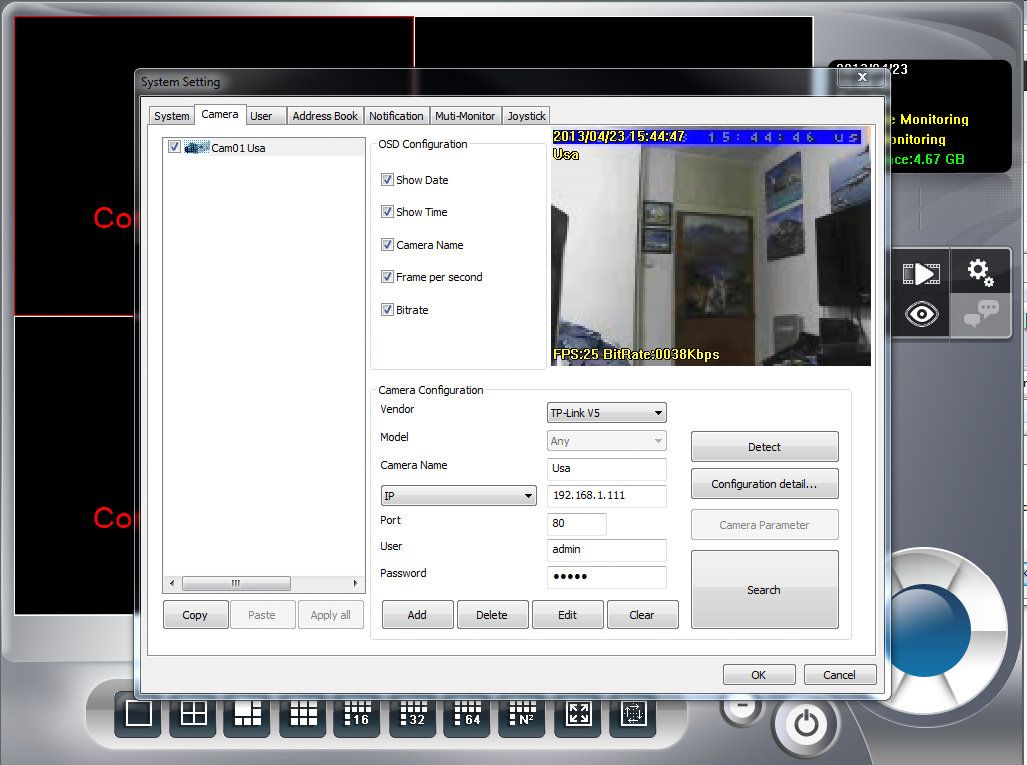Click the camera list horizontal scrollbar
Image resolution: width=1027 pixels, height=765 pixels.
tap(236, 583)
